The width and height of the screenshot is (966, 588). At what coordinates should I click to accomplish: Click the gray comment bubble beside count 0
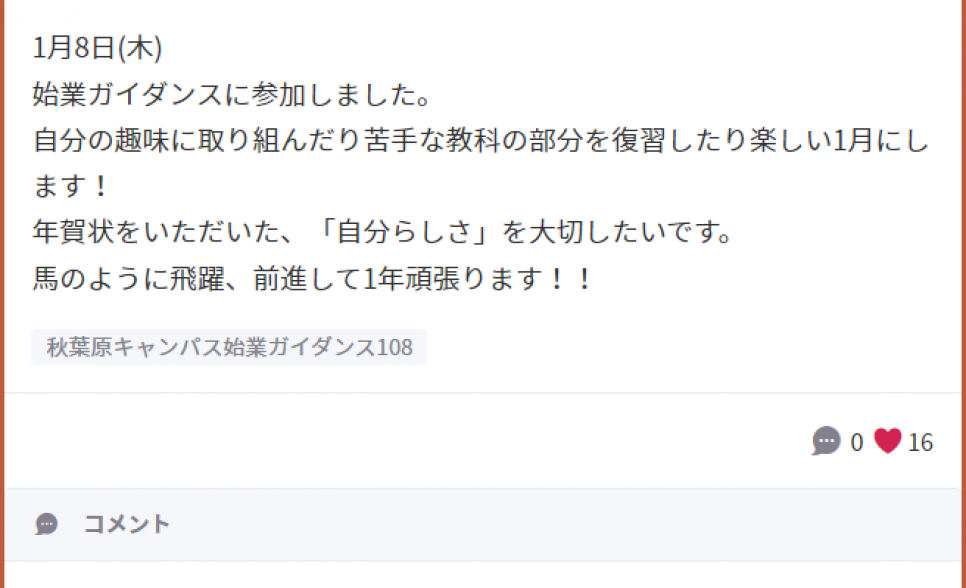pyautogui.click(x=826, y=441)
